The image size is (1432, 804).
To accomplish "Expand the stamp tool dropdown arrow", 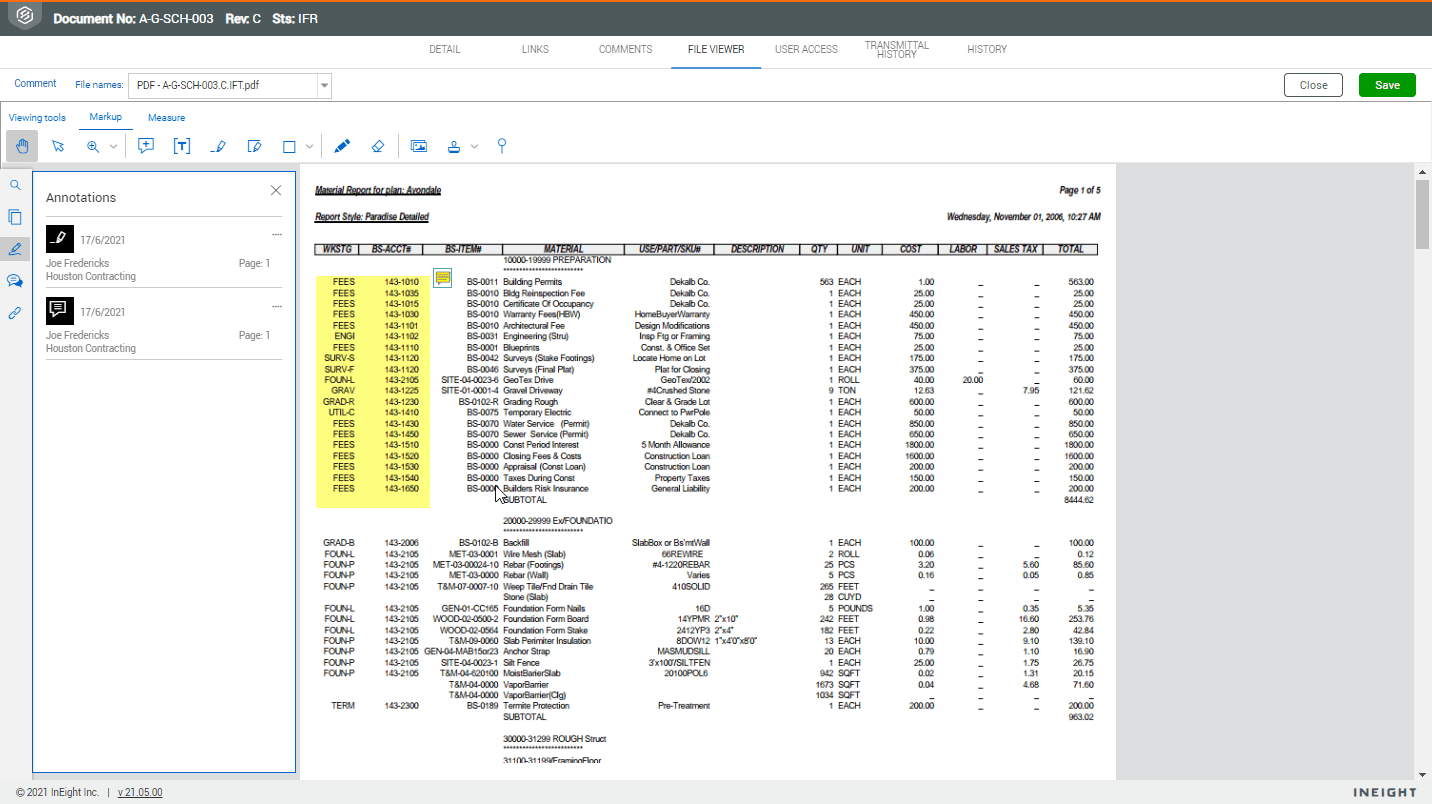I will pos(474,147).
